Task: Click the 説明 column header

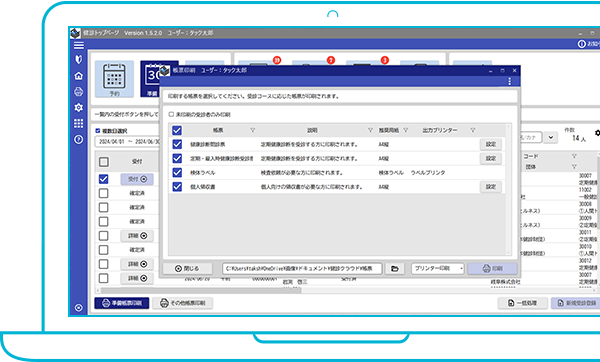Action: click(312, 130)
